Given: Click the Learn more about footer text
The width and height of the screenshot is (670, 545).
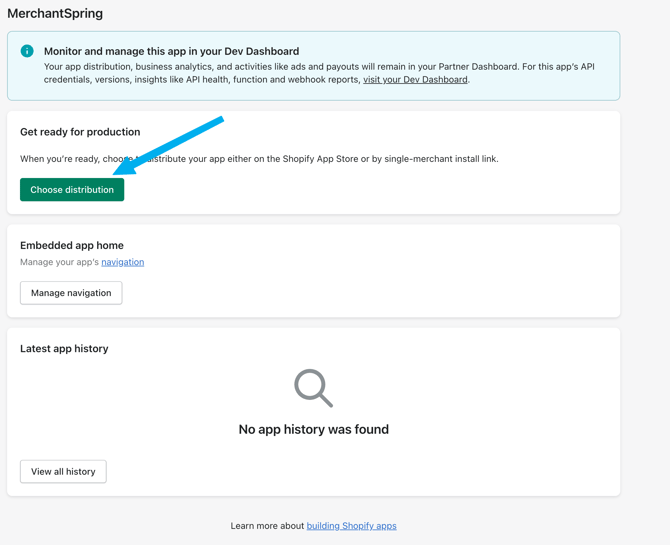Looking at the screenshot, I should click(x=267, y=526).
